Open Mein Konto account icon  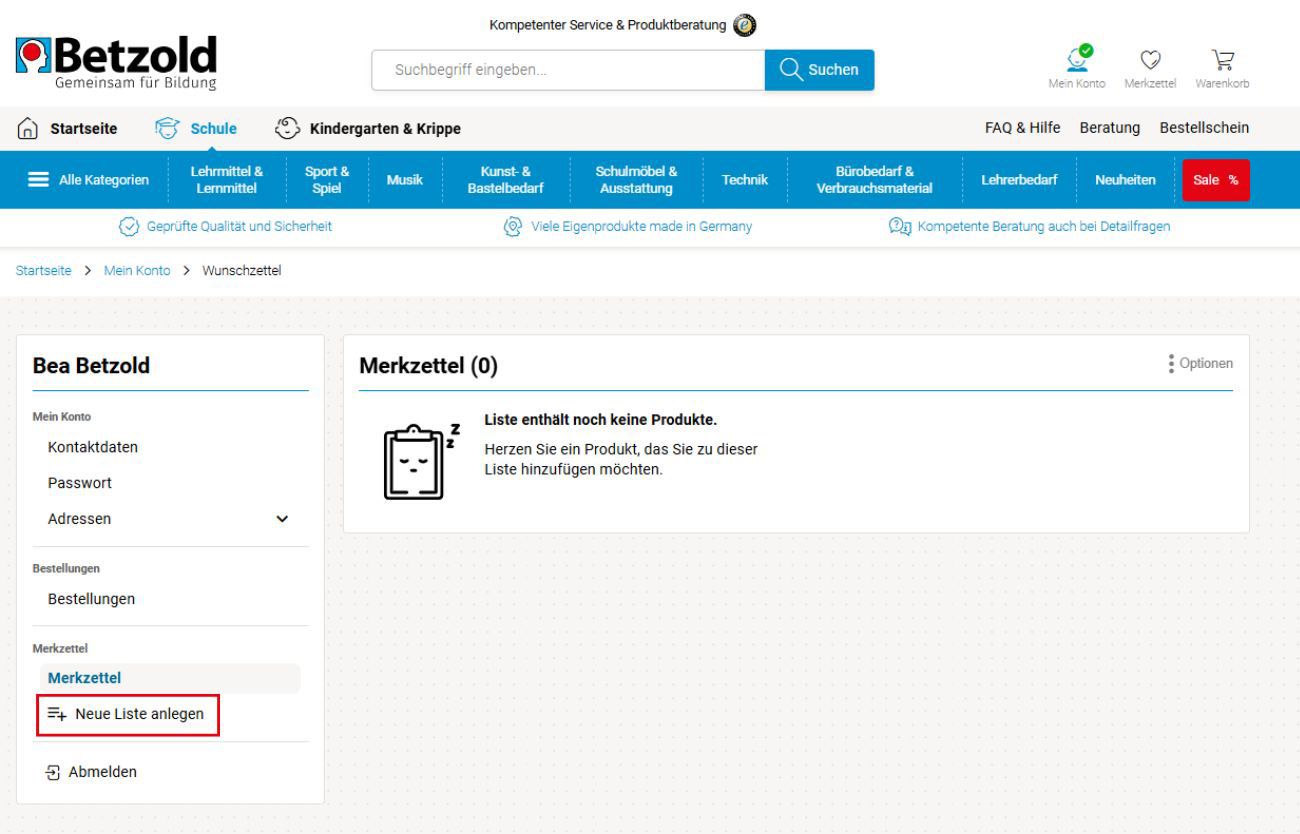[x=1078, y=58]
